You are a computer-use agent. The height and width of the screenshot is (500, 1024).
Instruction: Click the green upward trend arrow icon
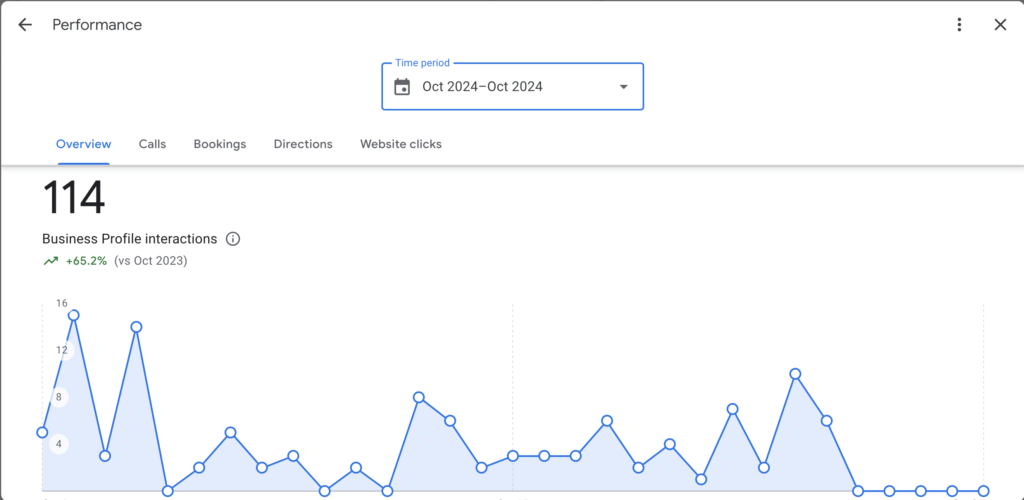[x=50, y=261]
